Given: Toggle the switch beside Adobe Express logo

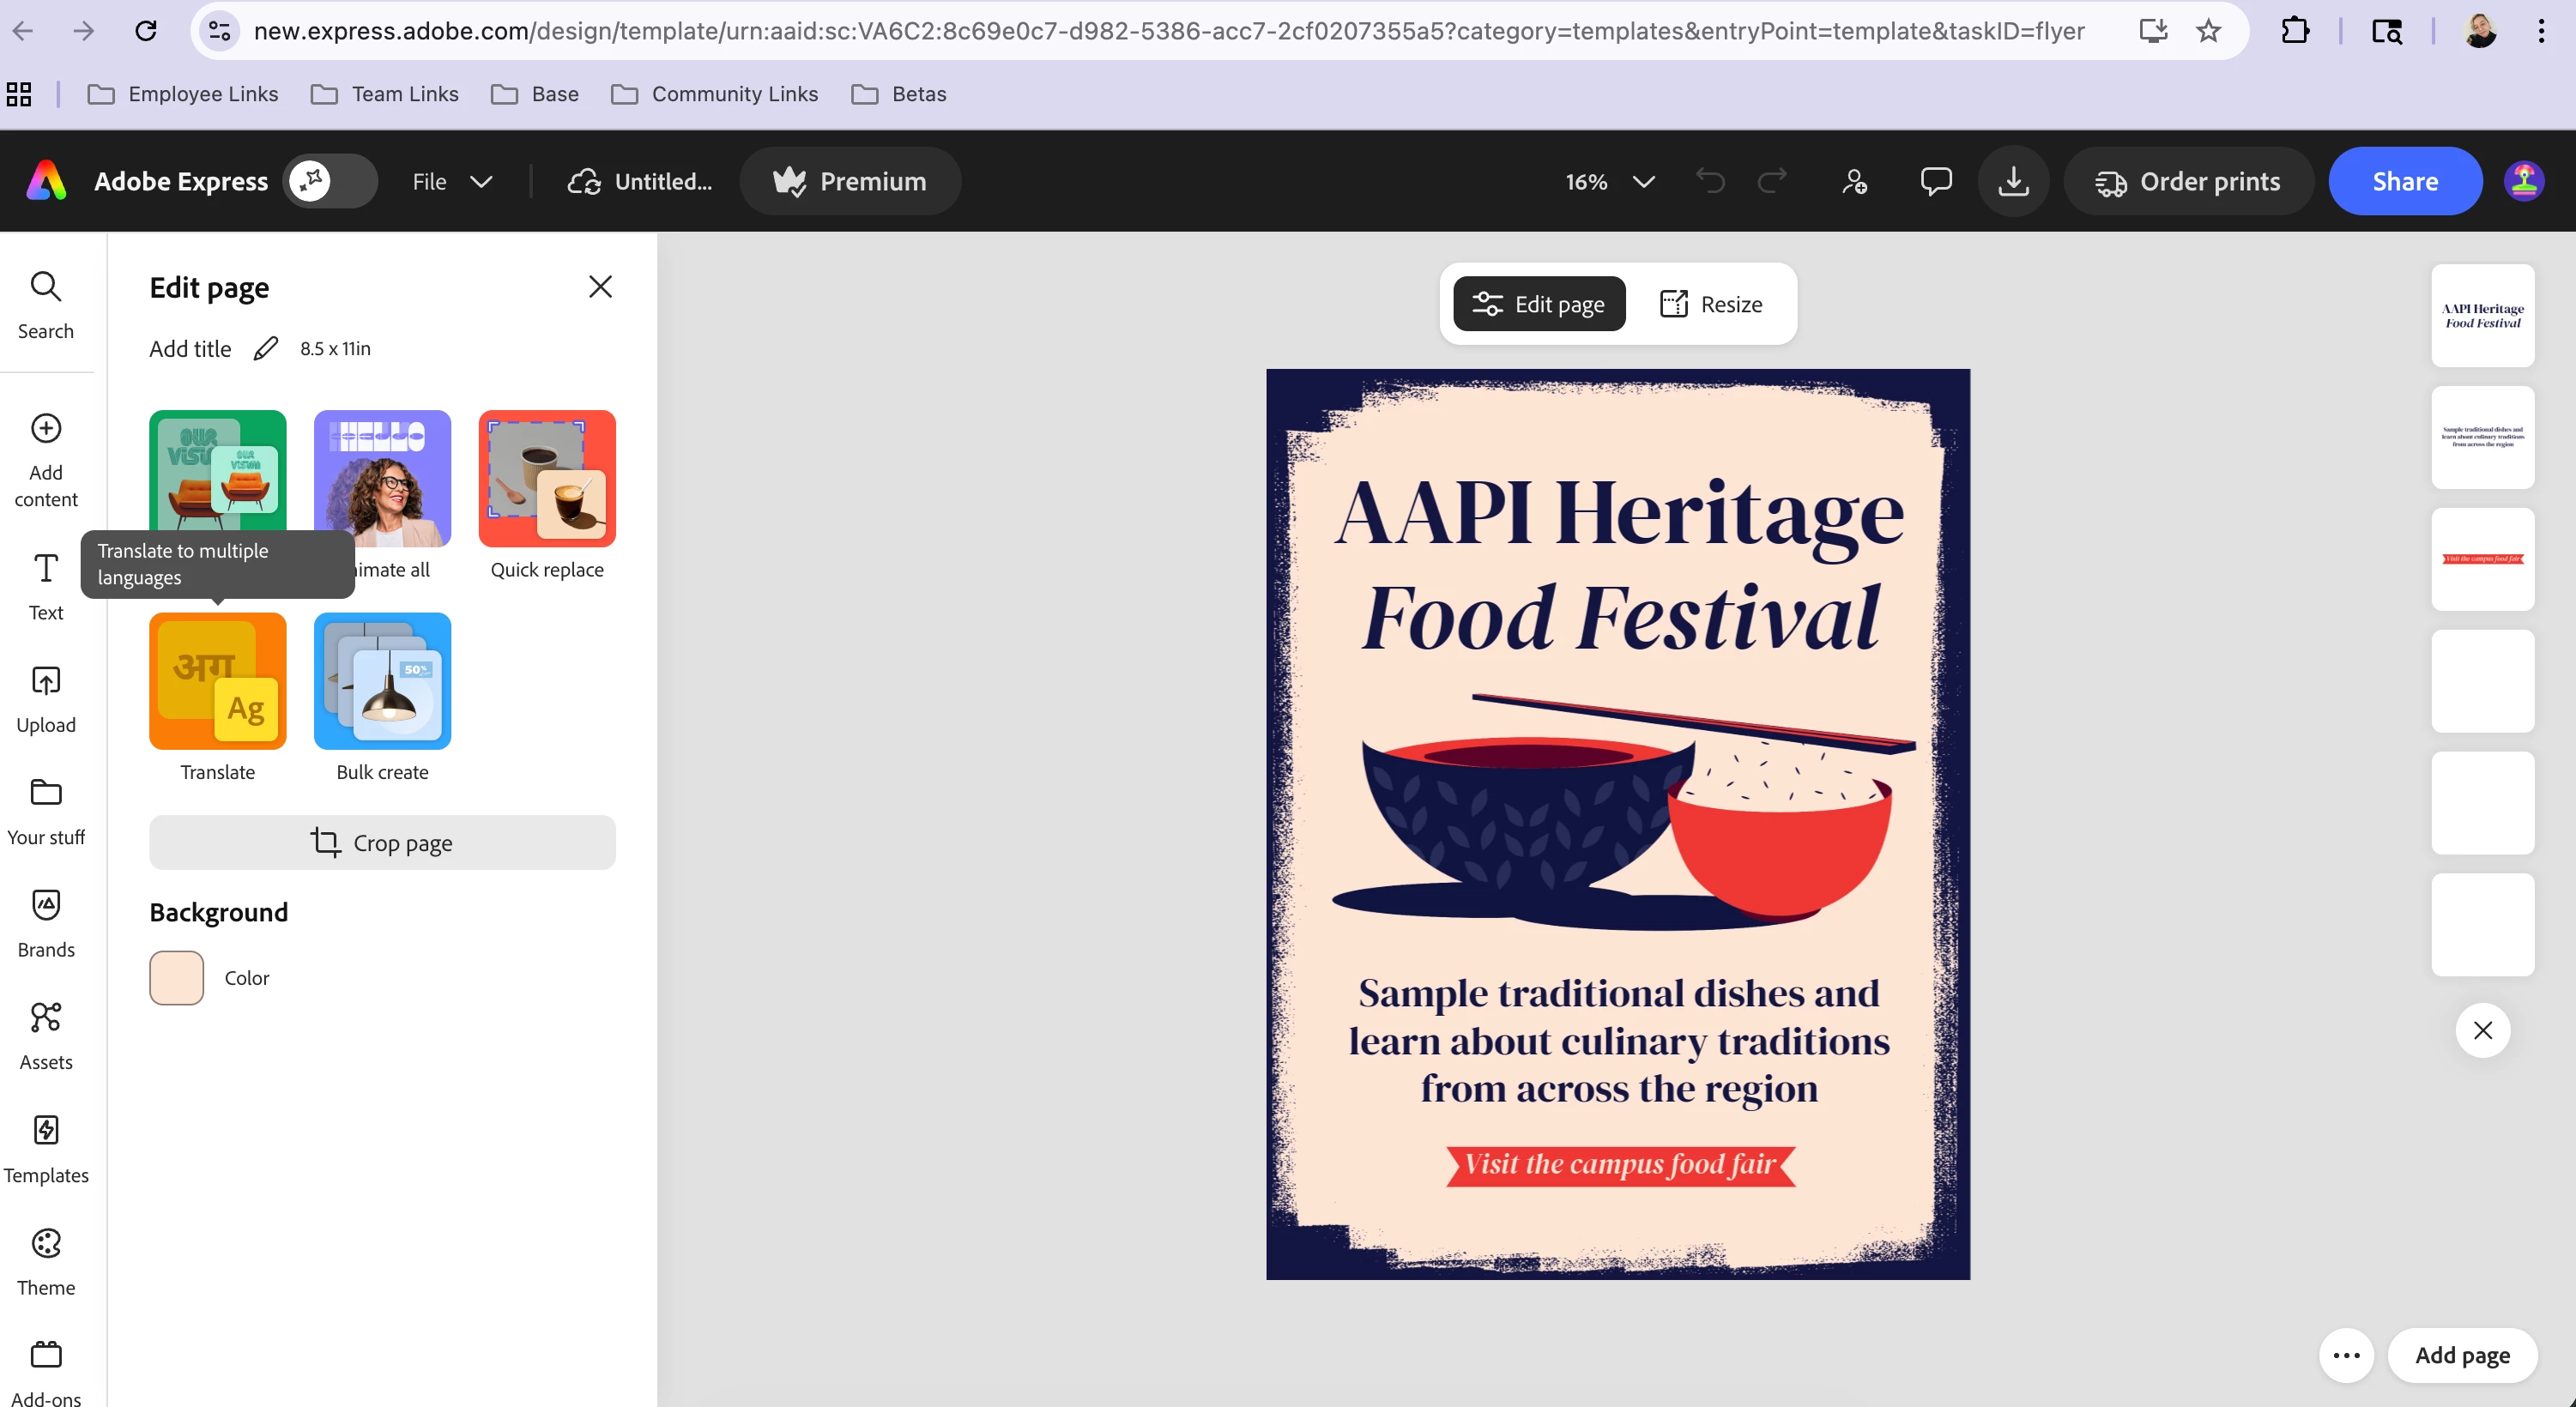Looking at the screenshot, I should click(330, 181).
